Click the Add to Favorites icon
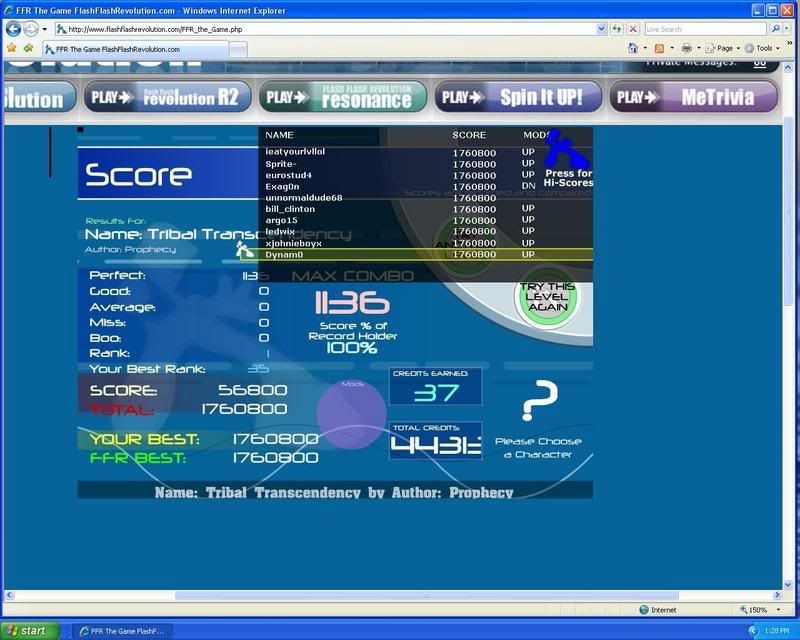800x640 pixels. [x=28, y=48]
